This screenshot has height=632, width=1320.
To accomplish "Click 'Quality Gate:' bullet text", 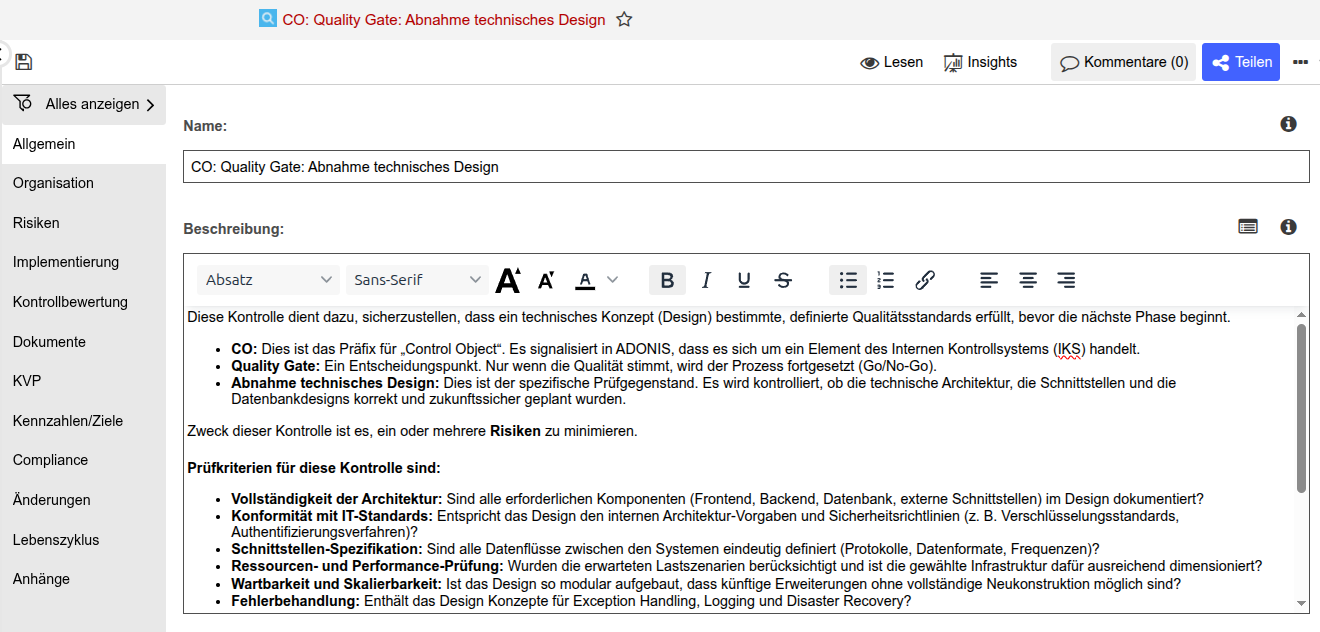I will point(275,366).
